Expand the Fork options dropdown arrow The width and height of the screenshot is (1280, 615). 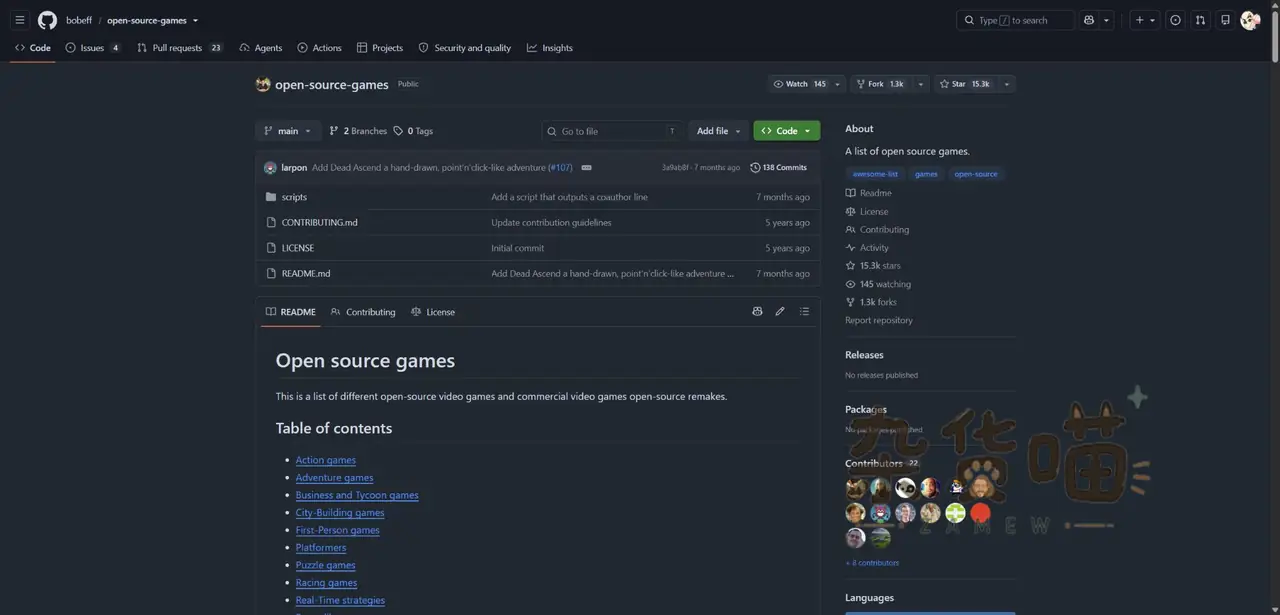pyautogui.click(x=921, y=84)
